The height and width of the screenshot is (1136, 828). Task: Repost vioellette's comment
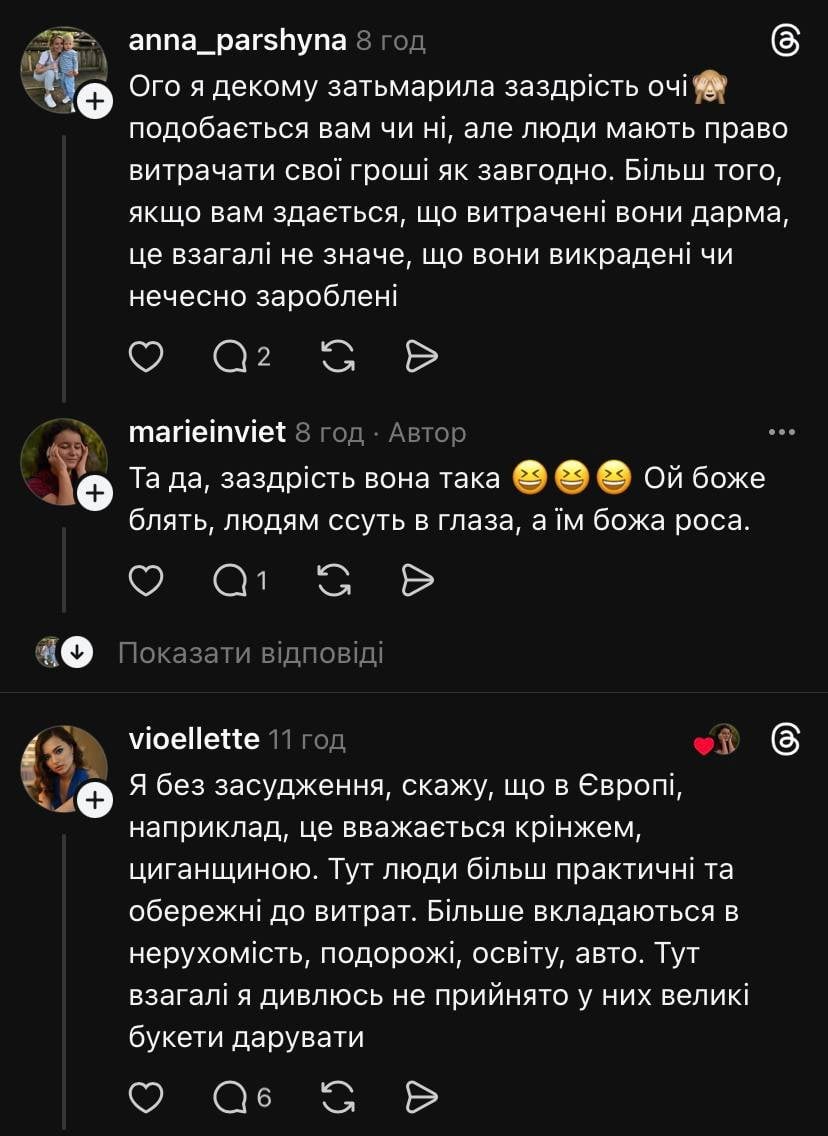338,1097
